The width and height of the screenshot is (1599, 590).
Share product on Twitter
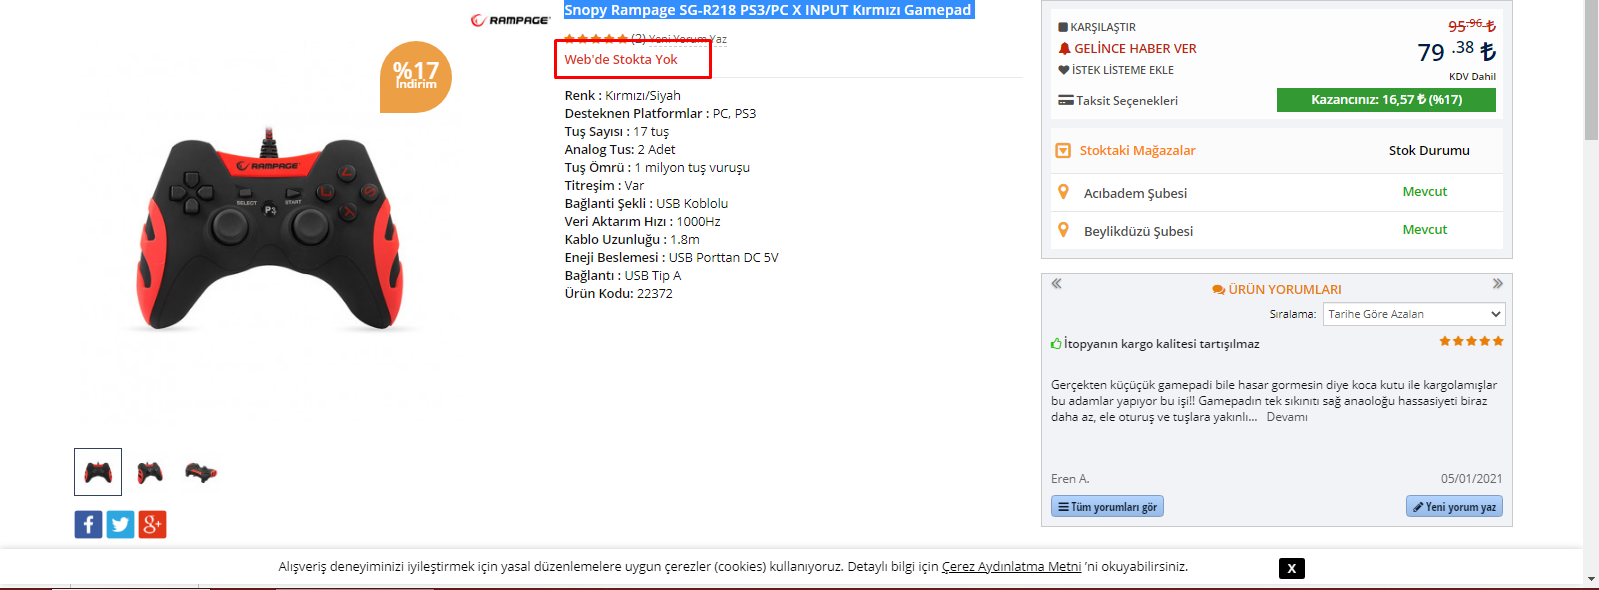(x=120, y=524)
